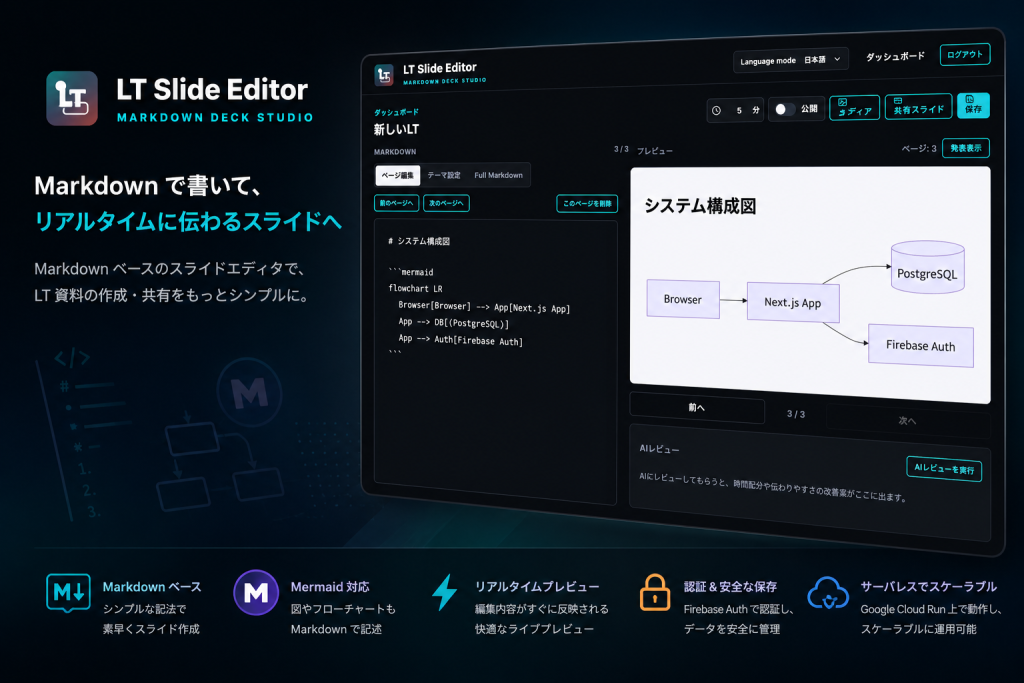This screenshot has height=683, width=1024.
Task: Click the 'flowchart LR' line in editor
Action: (415, 289)
